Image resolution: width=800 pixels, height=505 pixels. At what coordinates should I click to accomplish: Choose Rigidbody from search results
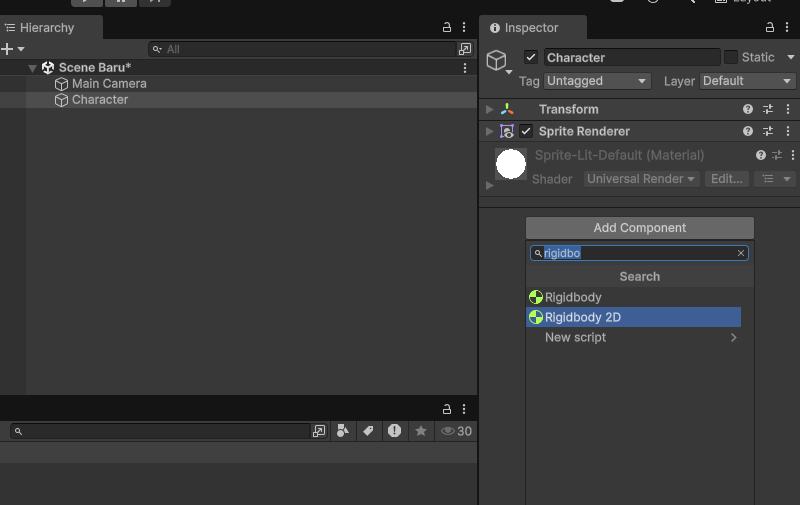(x=633, y=297)
